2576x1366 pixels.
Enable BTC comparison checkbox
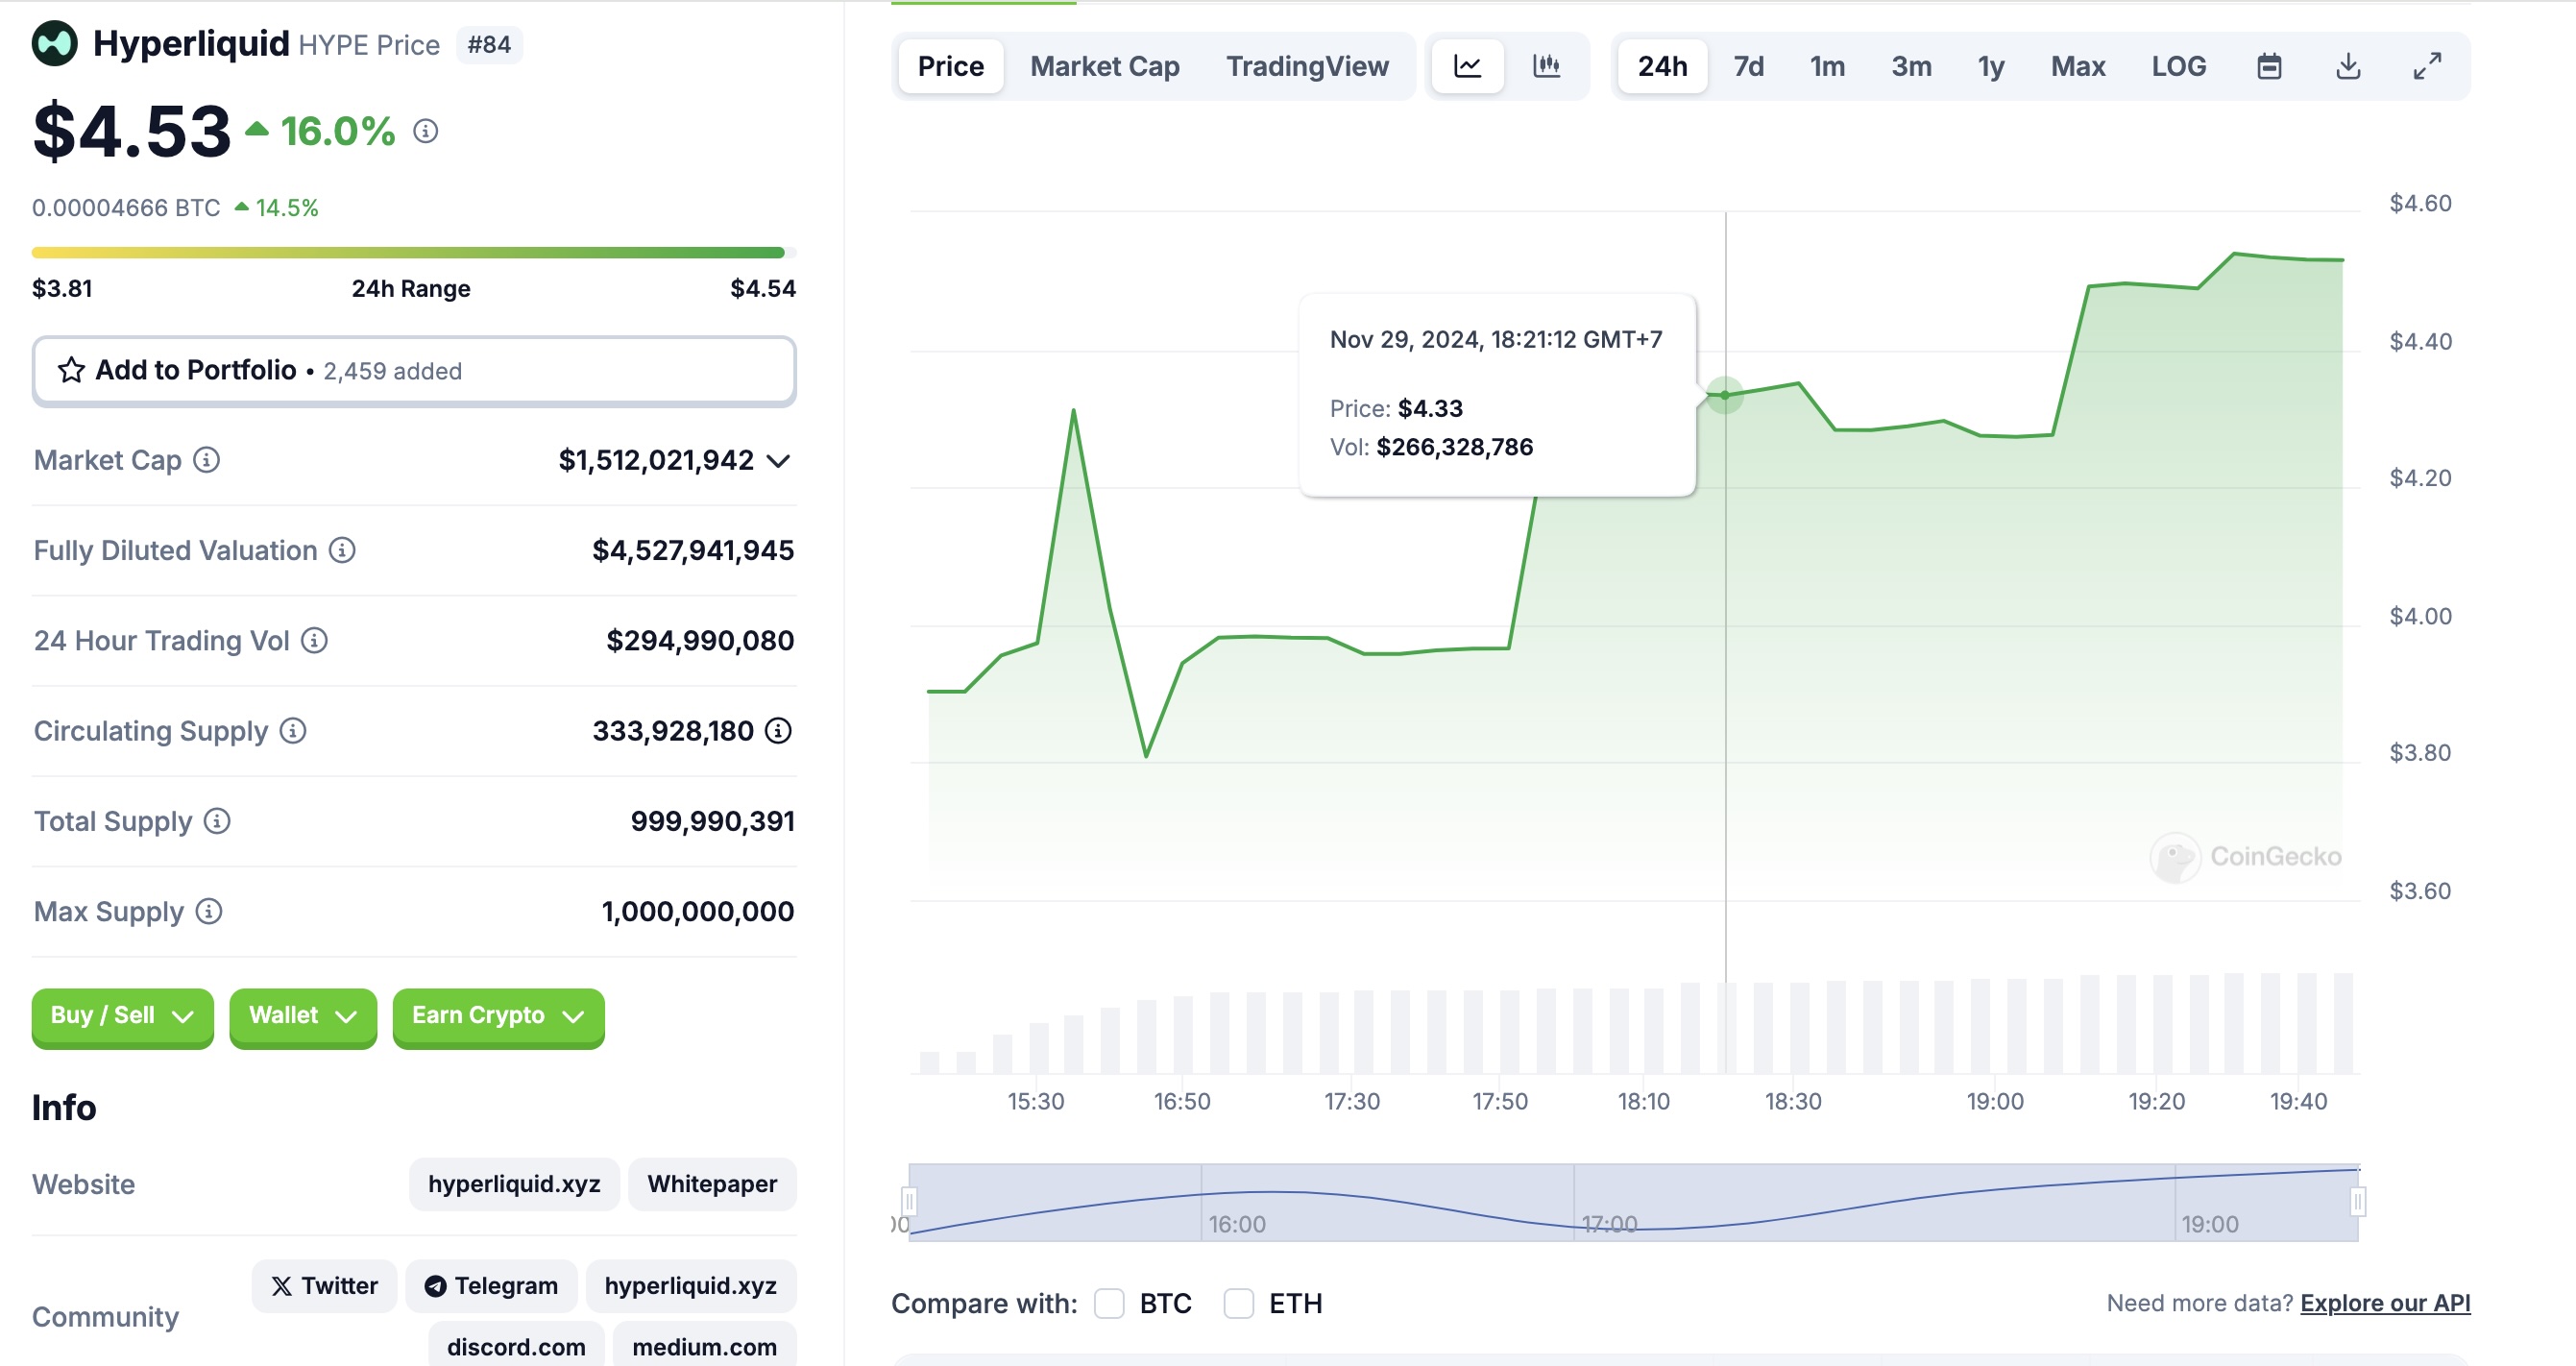1109,1304
